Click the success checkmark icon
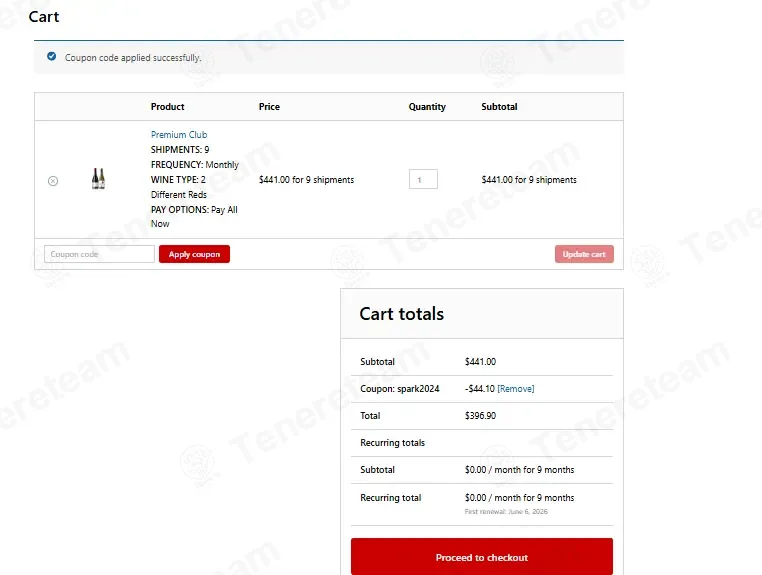This screenshot has height=575, width=762. tap(52, 56)
